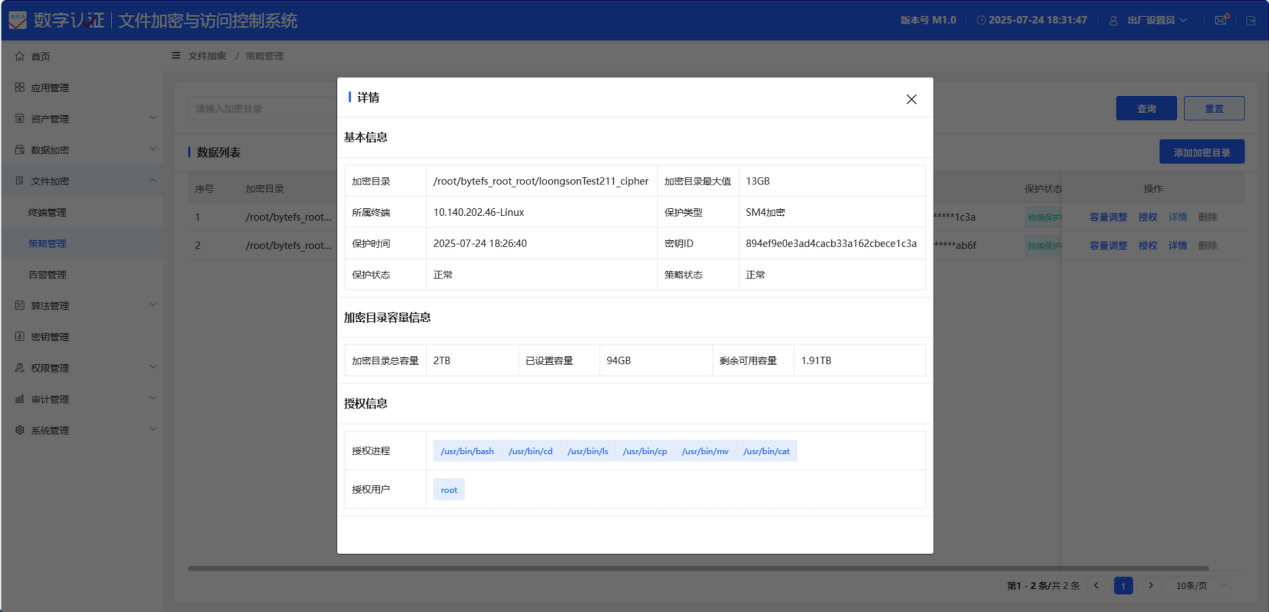Go to the previous page arrow

(x=1096, y=585)
